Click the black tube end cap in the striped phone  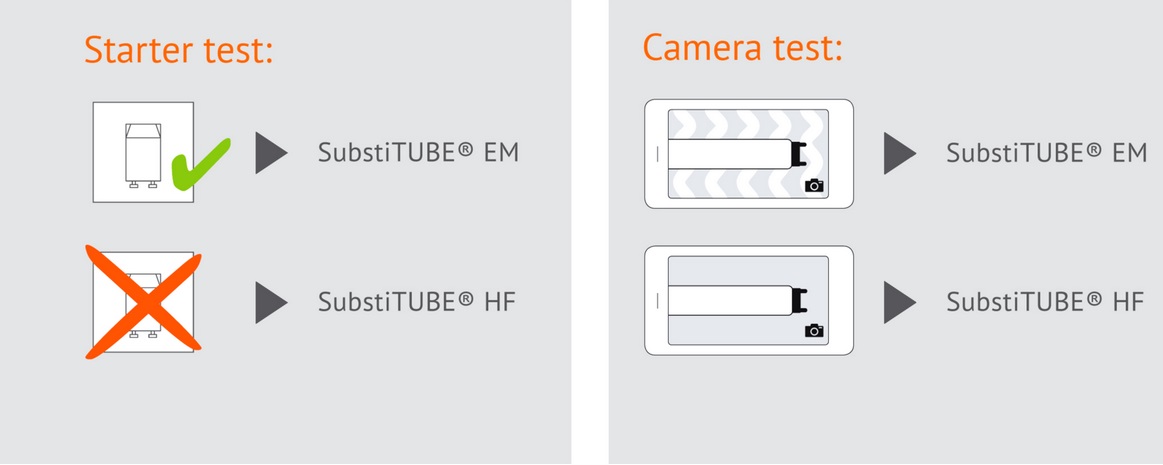coord(800,154)
